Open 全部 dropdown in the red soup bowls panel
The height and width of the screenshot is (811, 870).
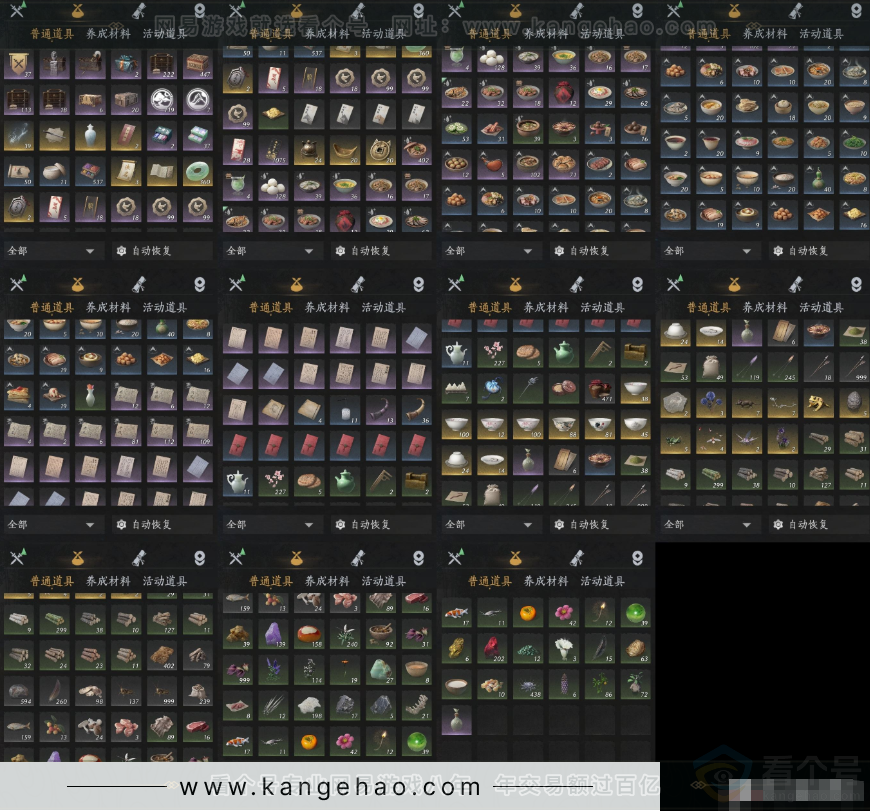coord(709,251)
